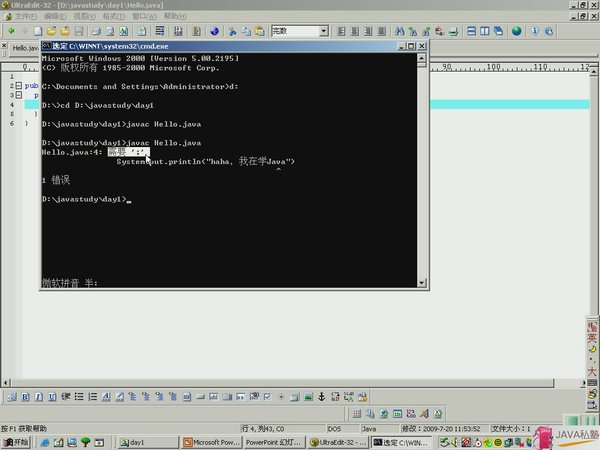This screenshot has width=600, height=450.
Task: Click the tile horizontal windows icon
Action: point(471,31)
